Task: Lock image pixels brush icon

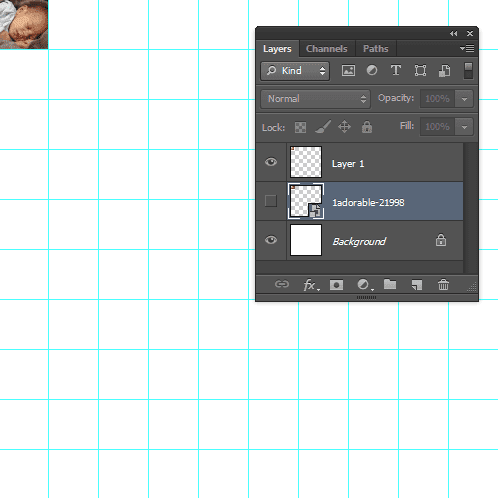Action: coord(323,127)
